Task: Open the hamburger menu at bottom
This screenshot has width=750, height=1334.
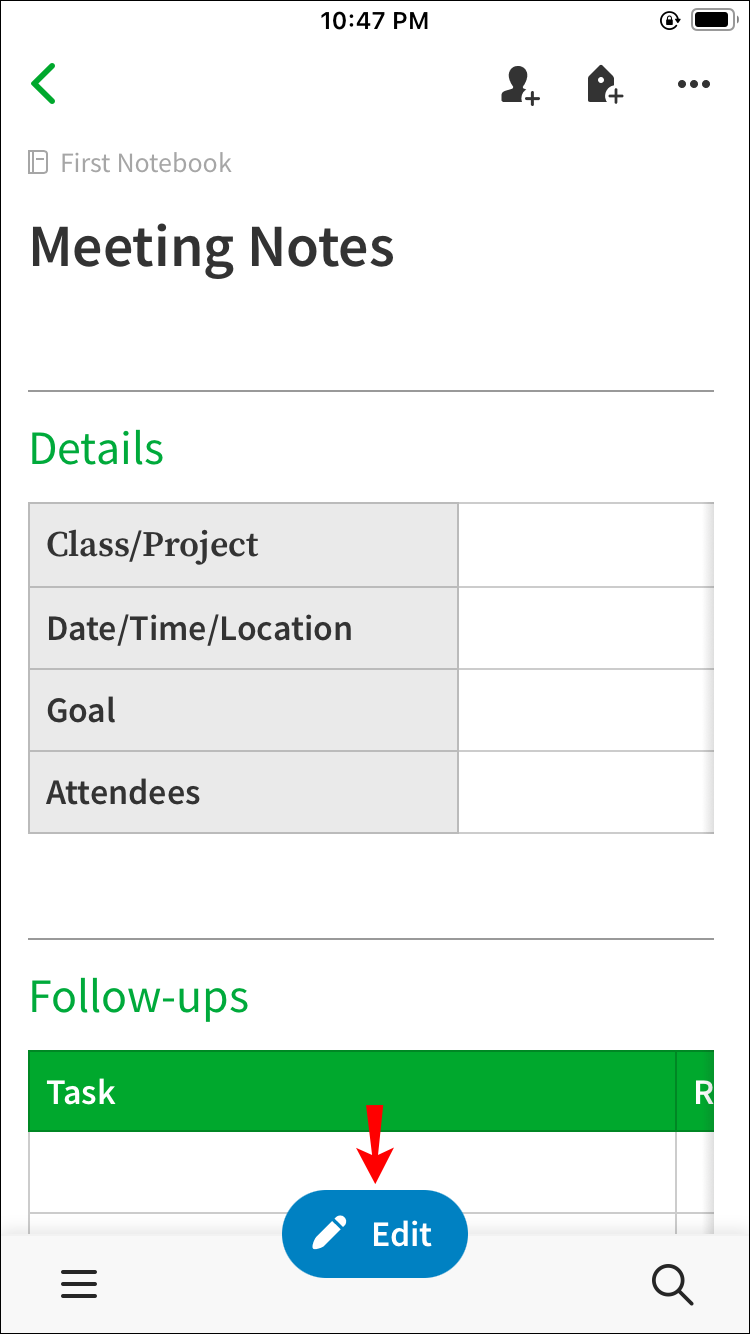Action: 79,1283
